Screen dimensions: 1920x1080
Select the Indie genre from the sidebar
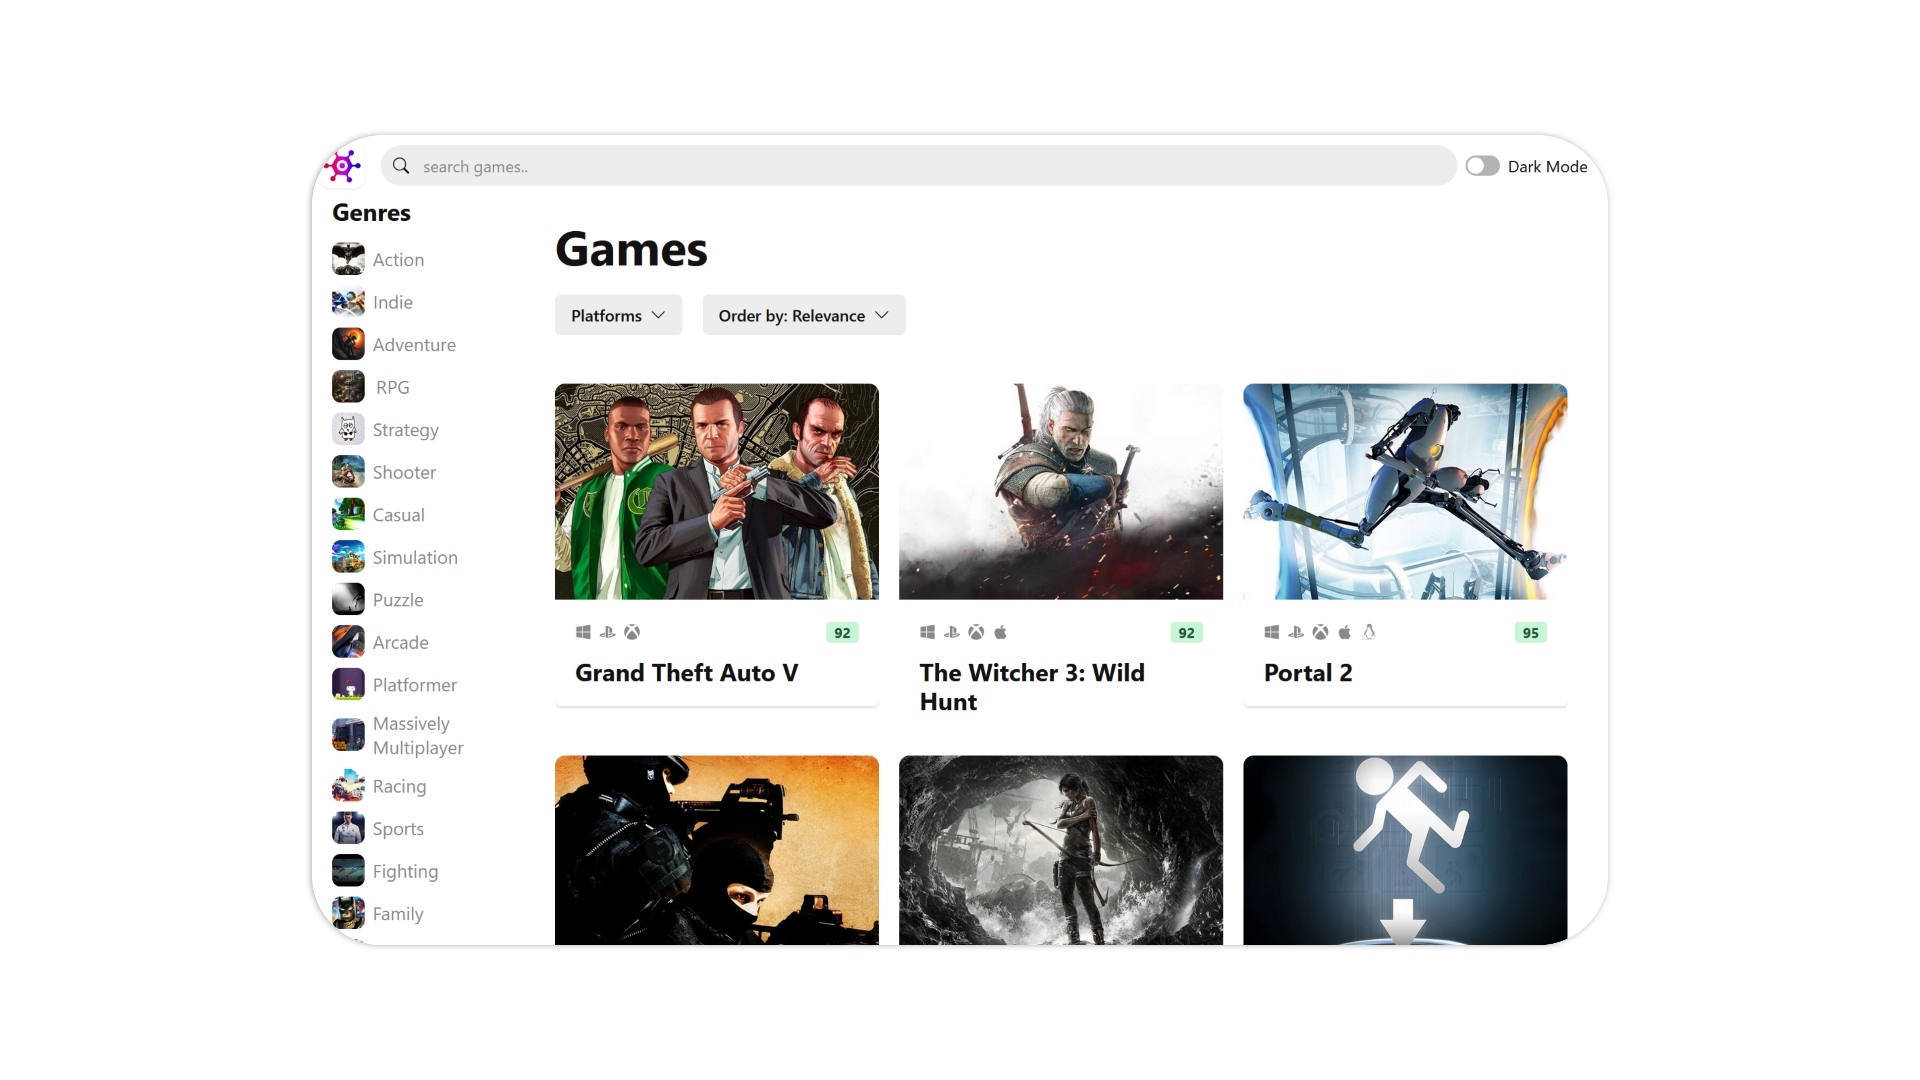[392, 302]
